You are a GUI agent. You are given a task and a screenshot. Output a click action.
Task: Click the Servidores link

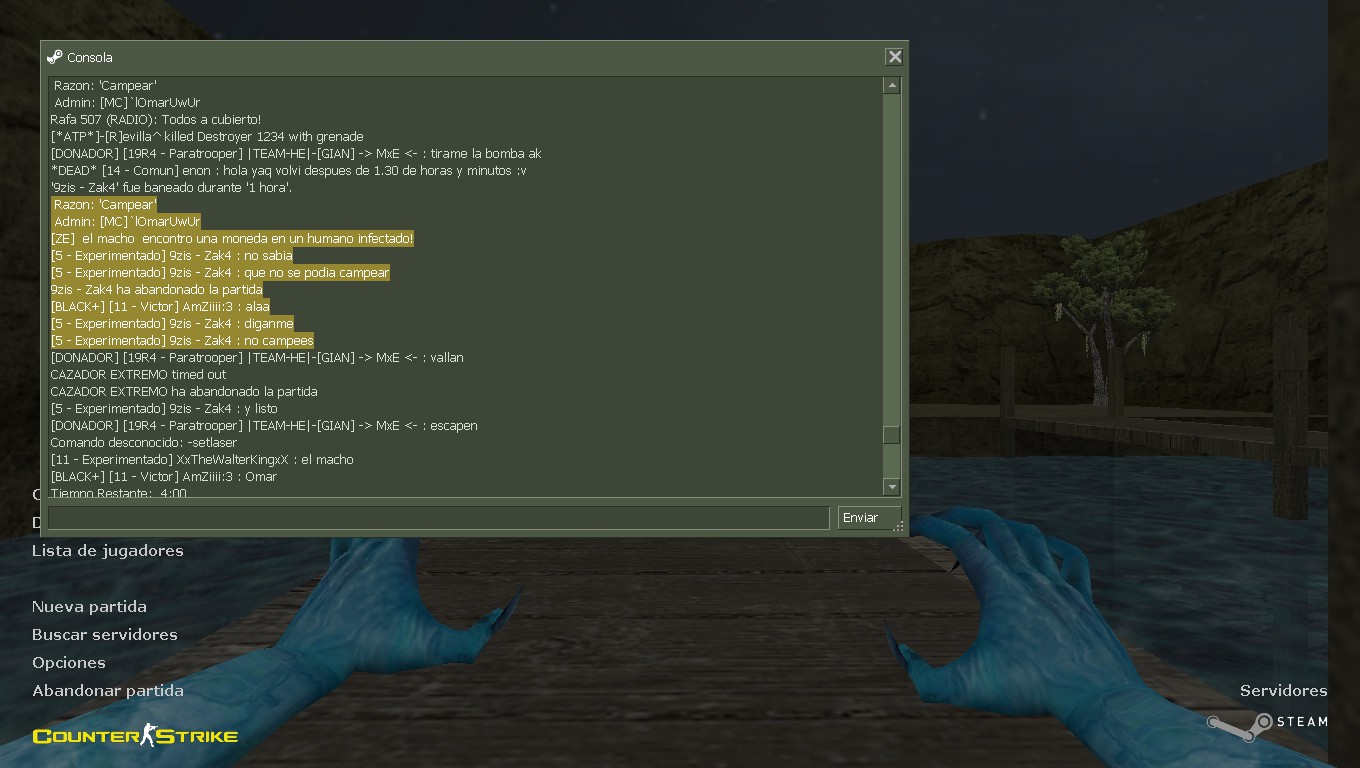coord(1283,691)
